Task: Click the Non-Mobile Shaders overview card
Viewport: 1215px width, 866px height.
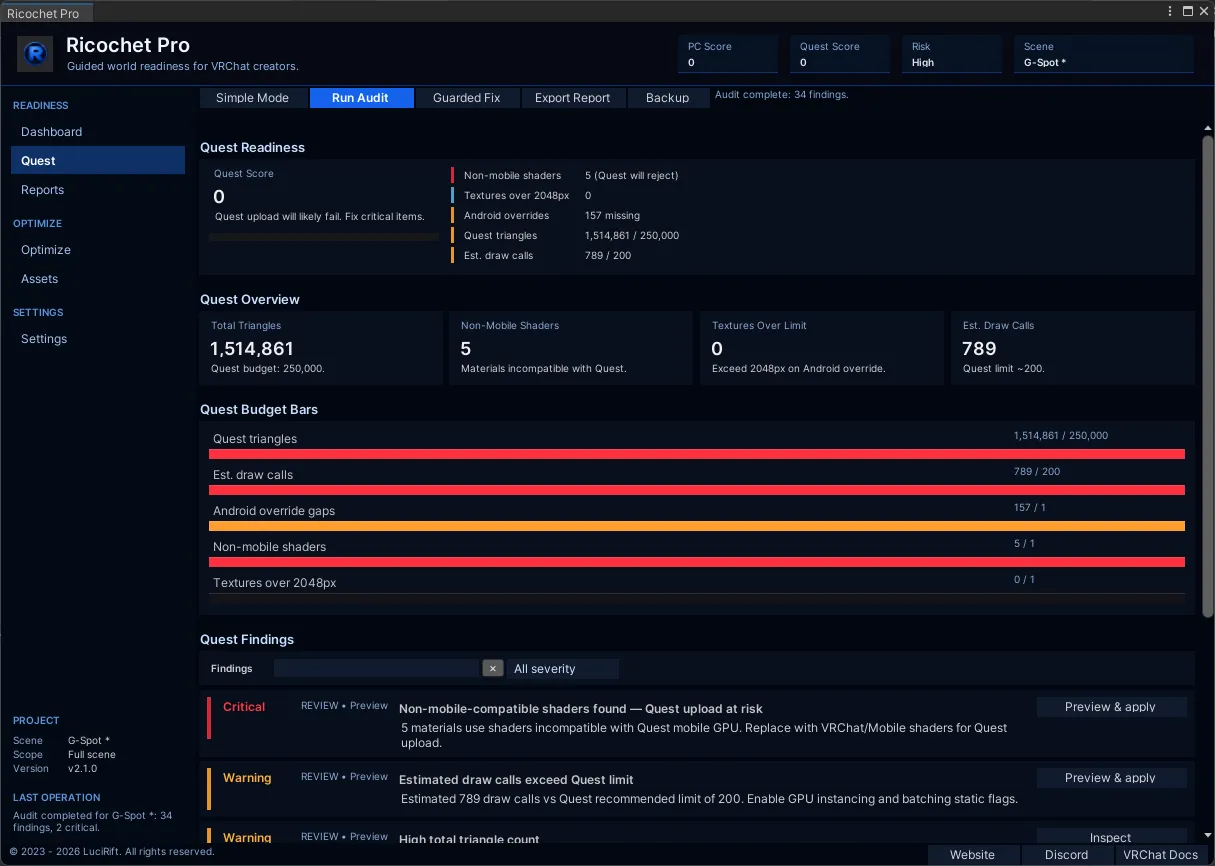Action: coord(571,348)
